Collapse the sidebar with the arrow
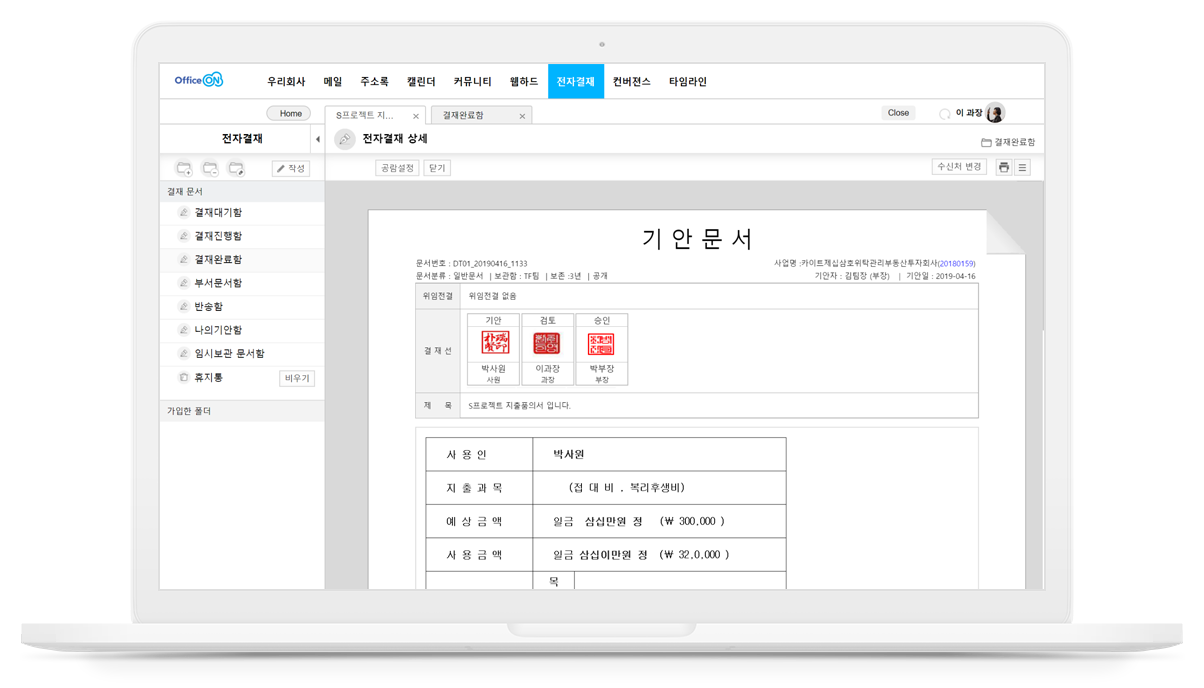The height and width of the screenshot is (688, 1204). tap(318, 140)
